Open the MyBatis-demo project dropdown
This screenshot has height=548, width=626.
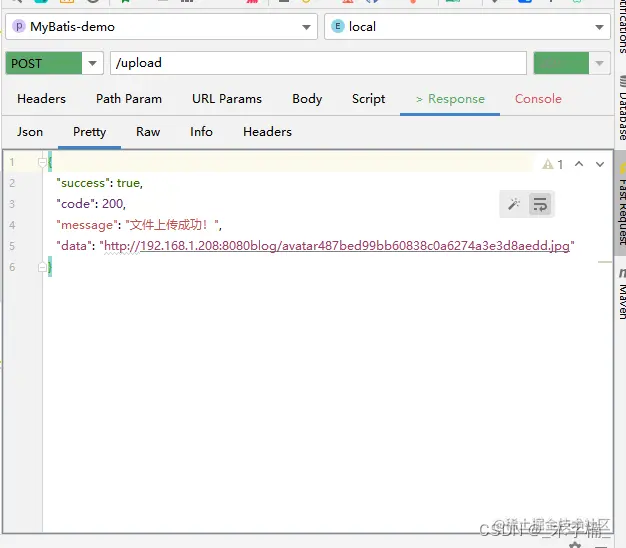161,27
